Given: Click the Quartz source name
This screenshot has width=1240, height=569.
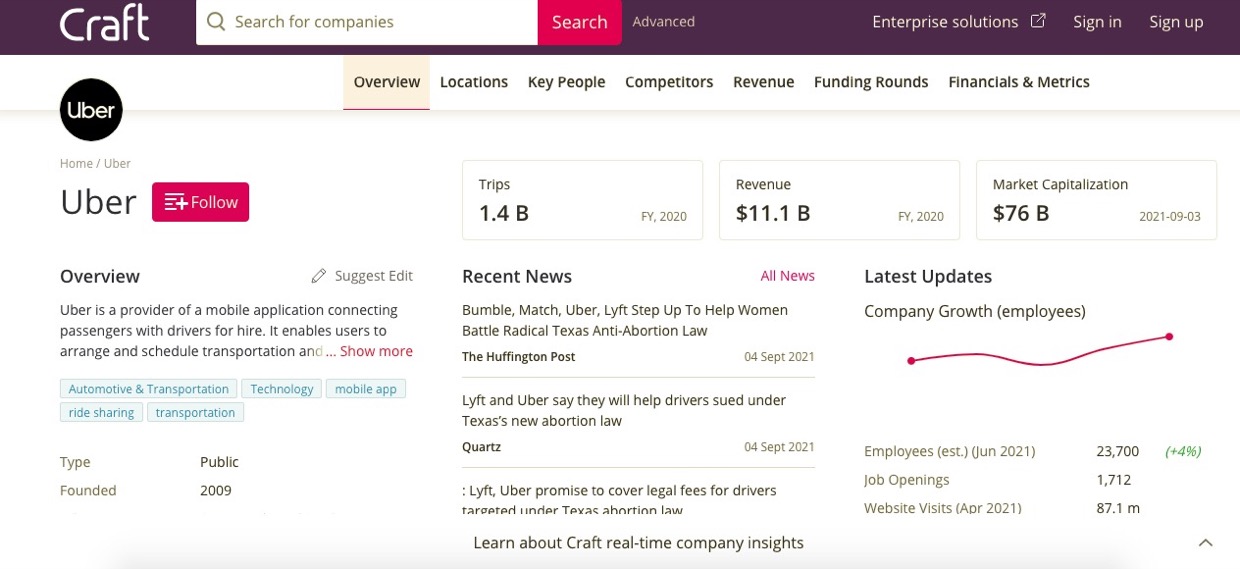Looking at the screenshot, I should 482,447.
